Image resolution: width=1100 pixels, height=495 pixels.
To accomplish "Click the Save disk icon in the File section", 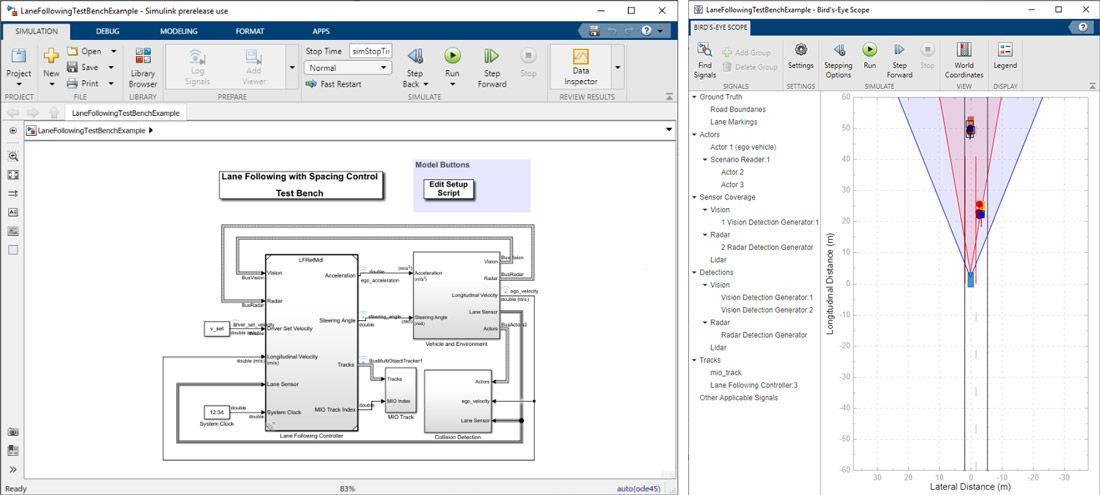I will click(x=73, y=67).
